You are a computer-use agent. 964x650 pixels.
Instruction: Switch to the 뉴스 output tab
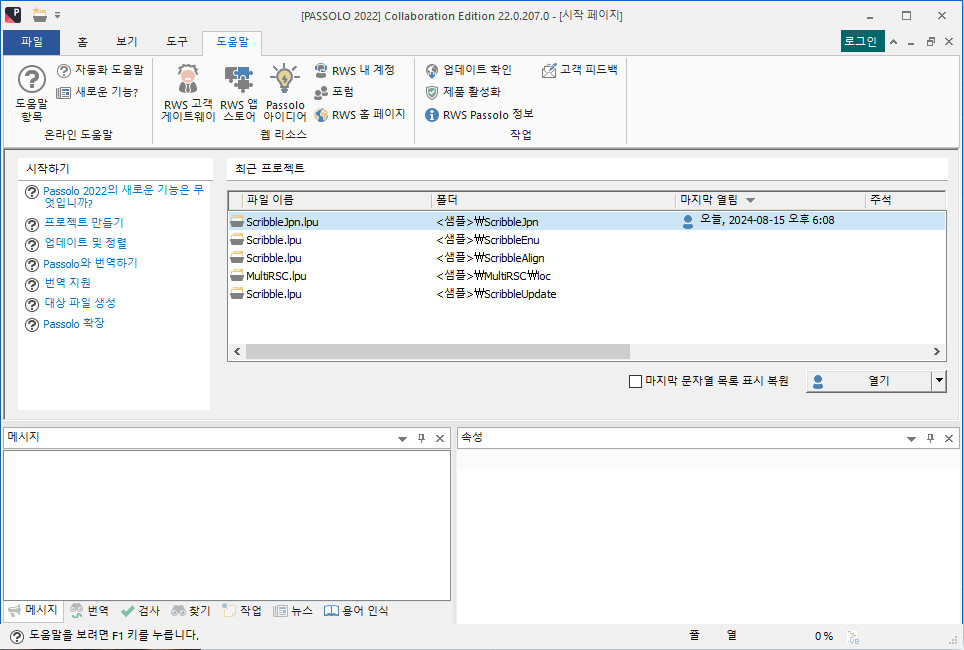(293, 611)
